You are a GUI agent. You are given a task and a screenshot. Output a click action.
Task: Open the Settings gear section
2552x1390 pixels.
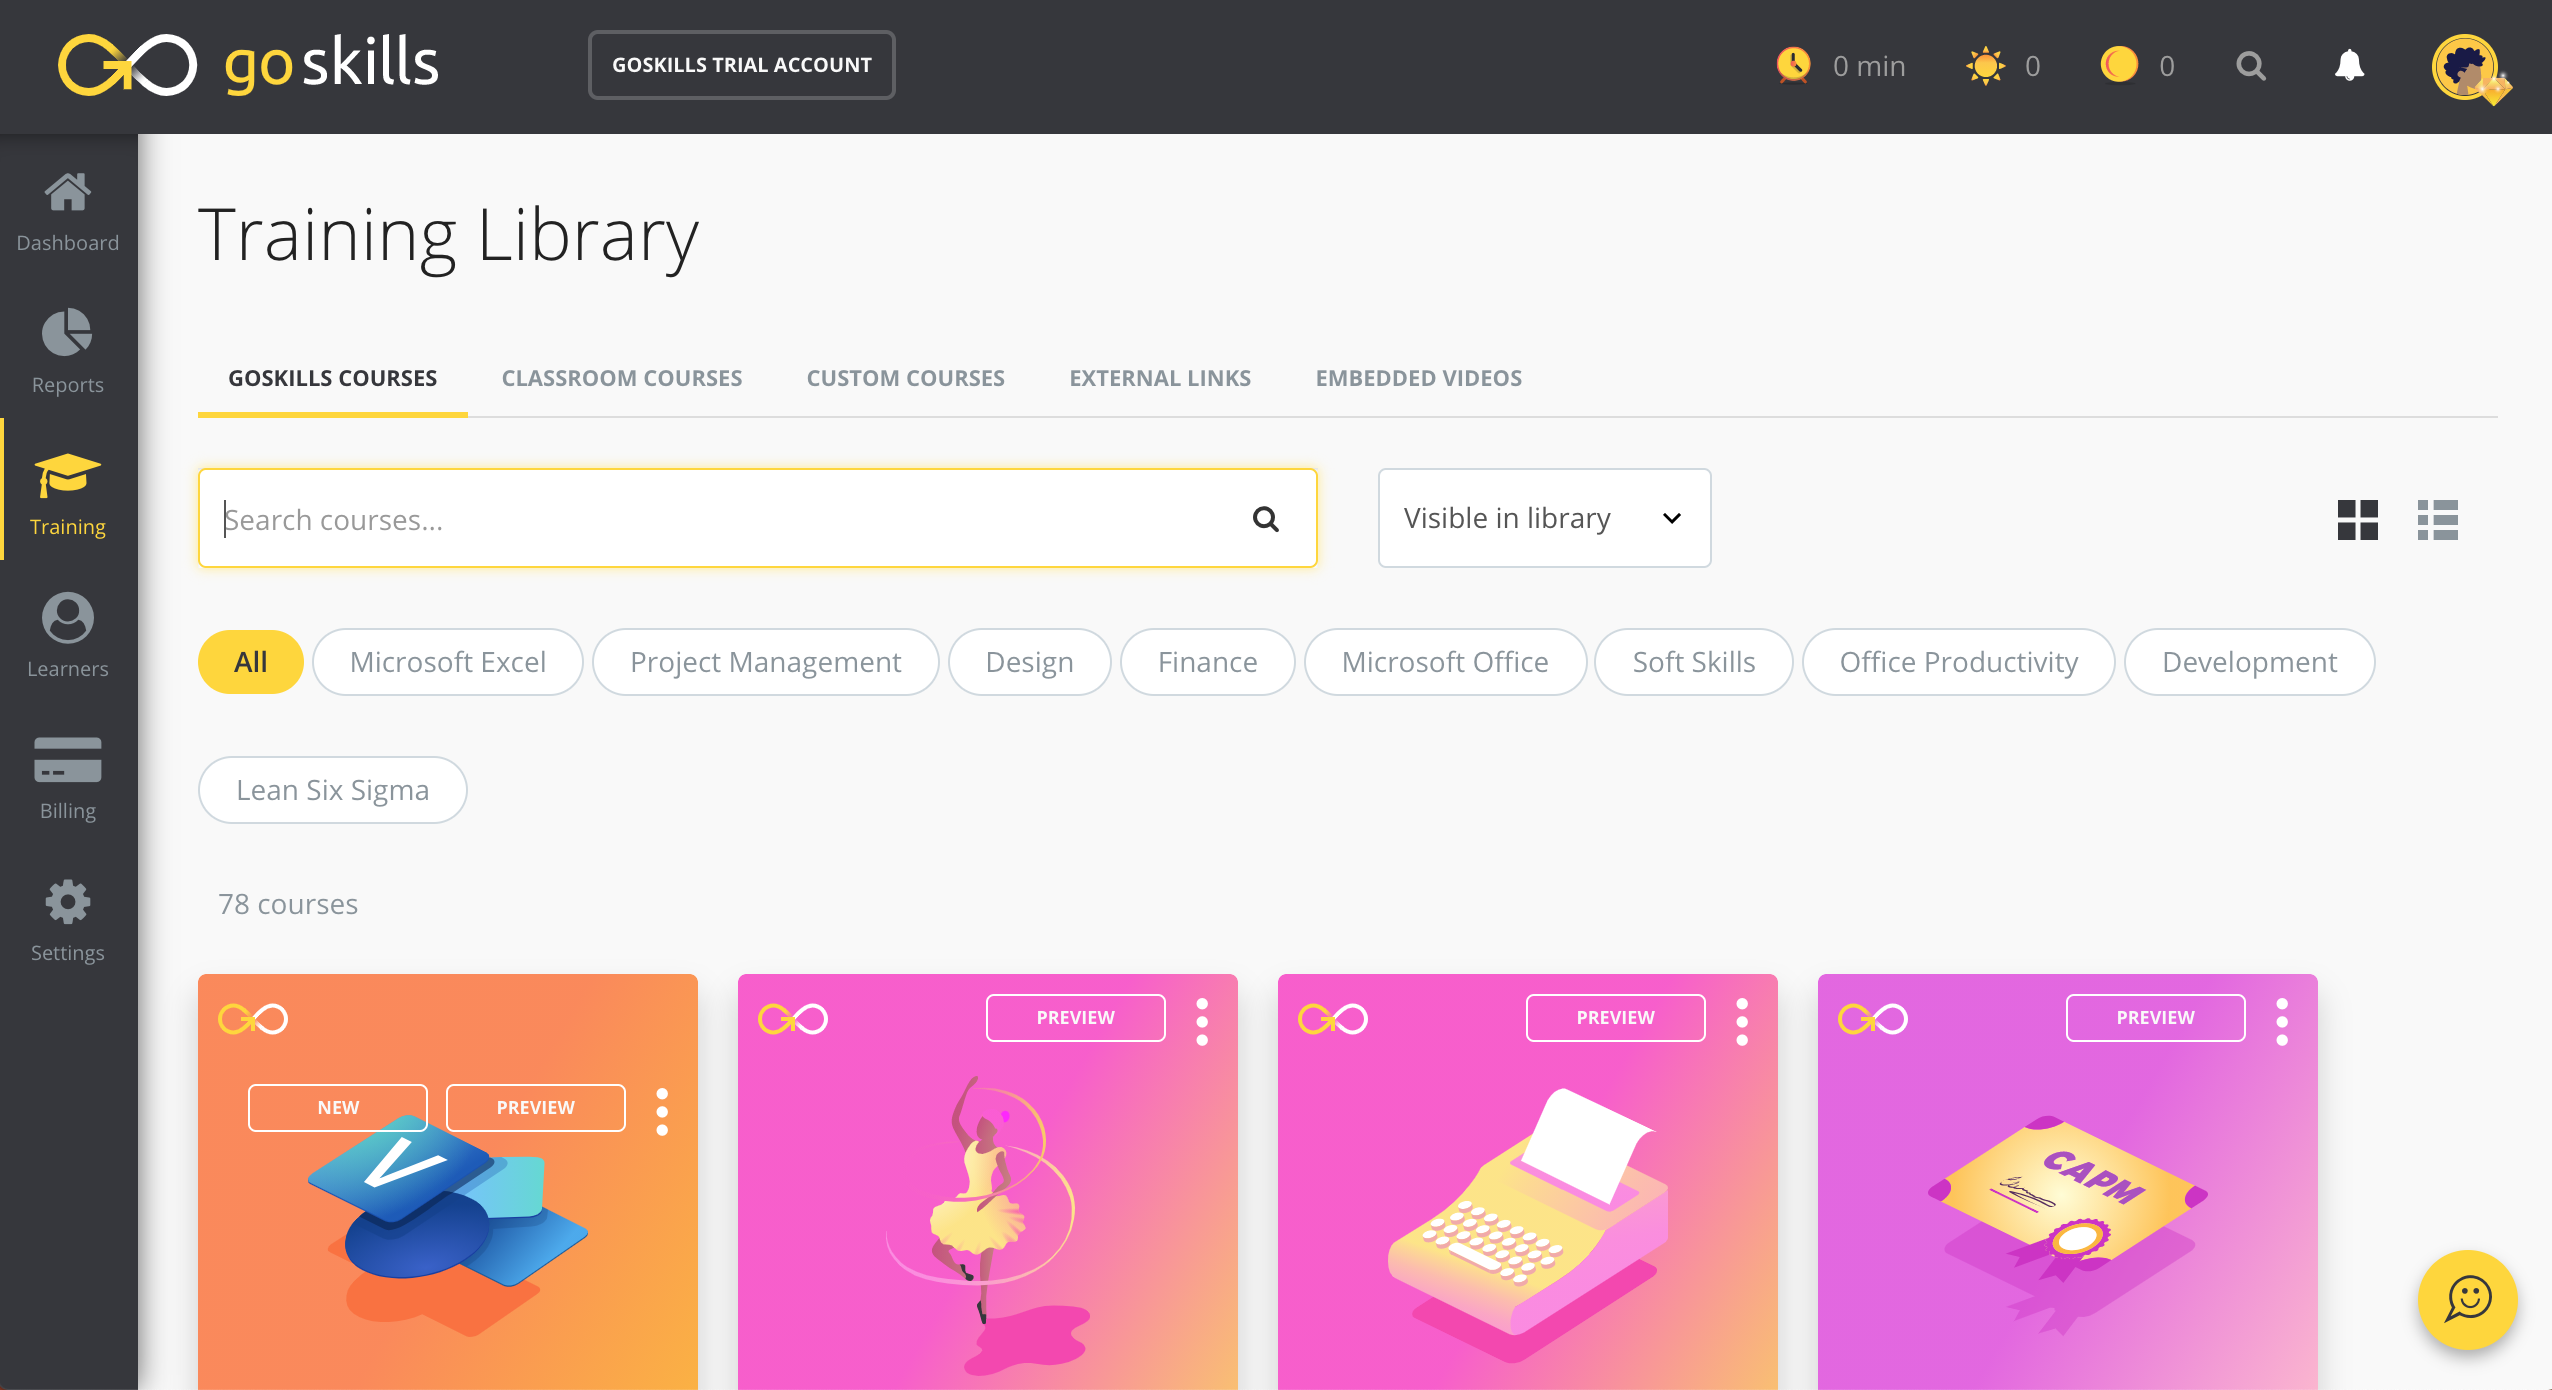pos(67,920)
